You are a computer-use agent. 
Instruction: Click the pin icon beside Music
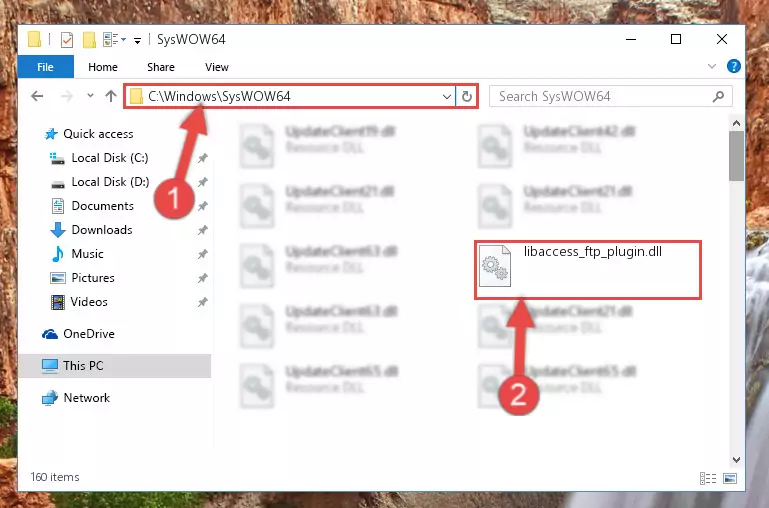pos(203,254)
